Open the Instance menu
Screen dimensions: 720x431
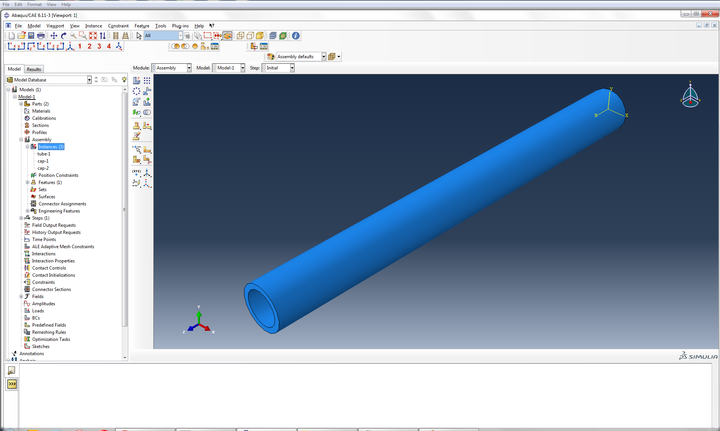coord(93,26)
